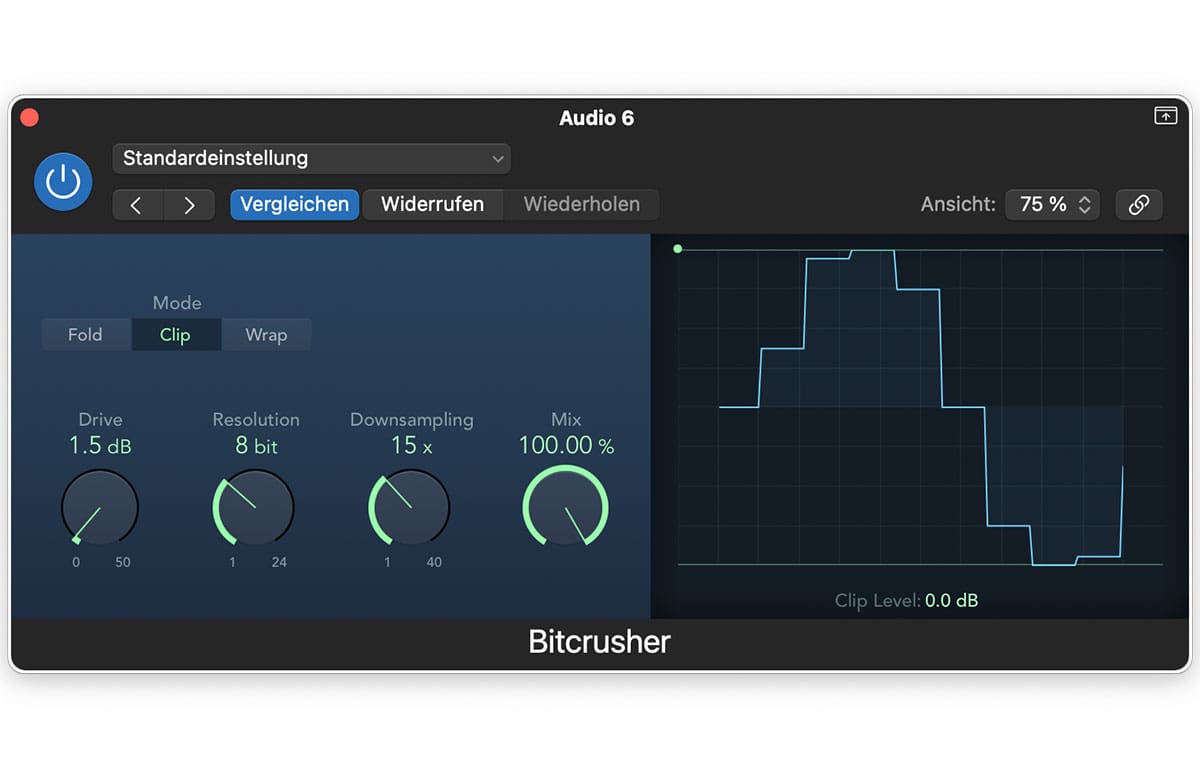Viewport: 1200px width, 780px height.
Task: Close the Audio 6 plugin window
Action: click(29, 117)
